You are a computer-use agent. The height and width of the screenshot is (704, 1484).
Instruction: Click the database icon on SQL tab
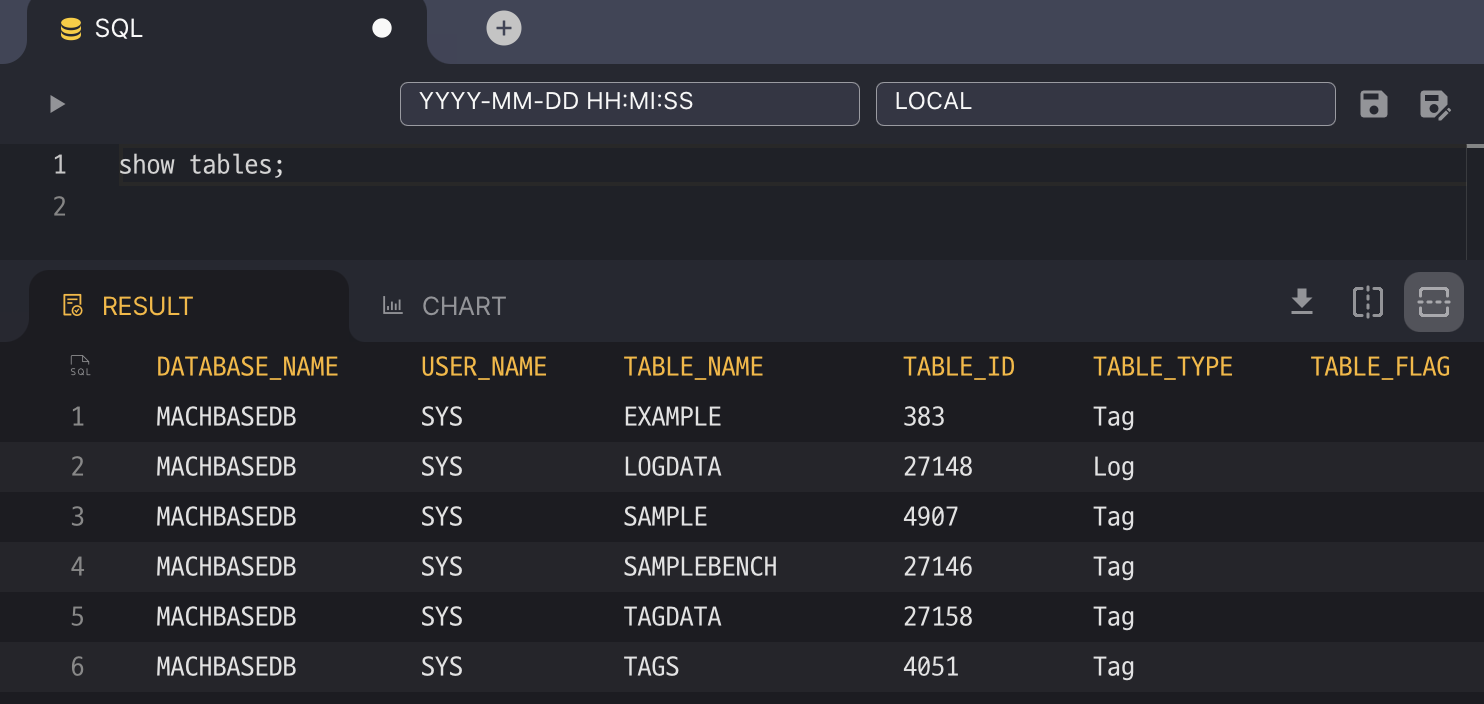point(70,30)
